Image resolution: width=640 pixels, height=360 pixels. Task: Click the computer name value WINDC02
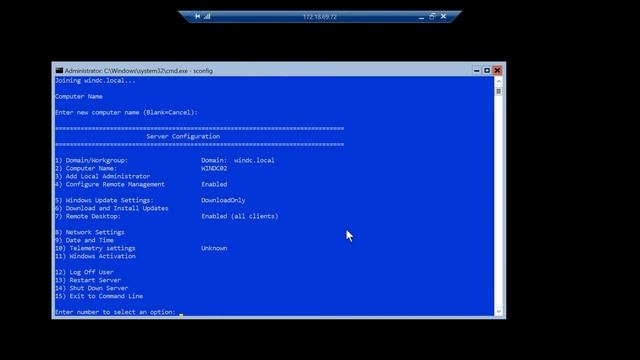[x=214, y=168]
